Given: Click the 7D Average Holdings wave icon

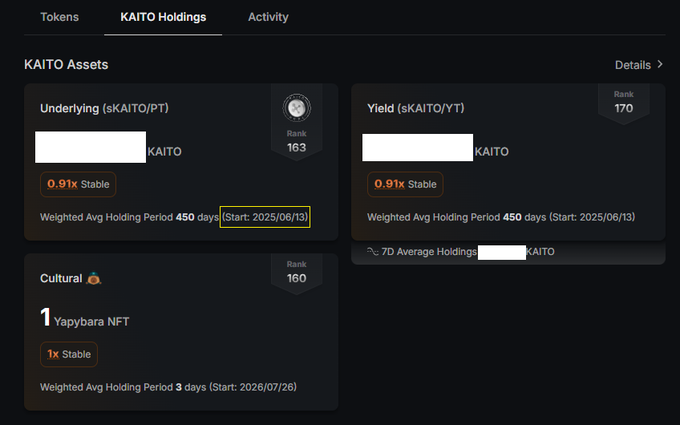Looking at the screenshot, I should 373,252.
